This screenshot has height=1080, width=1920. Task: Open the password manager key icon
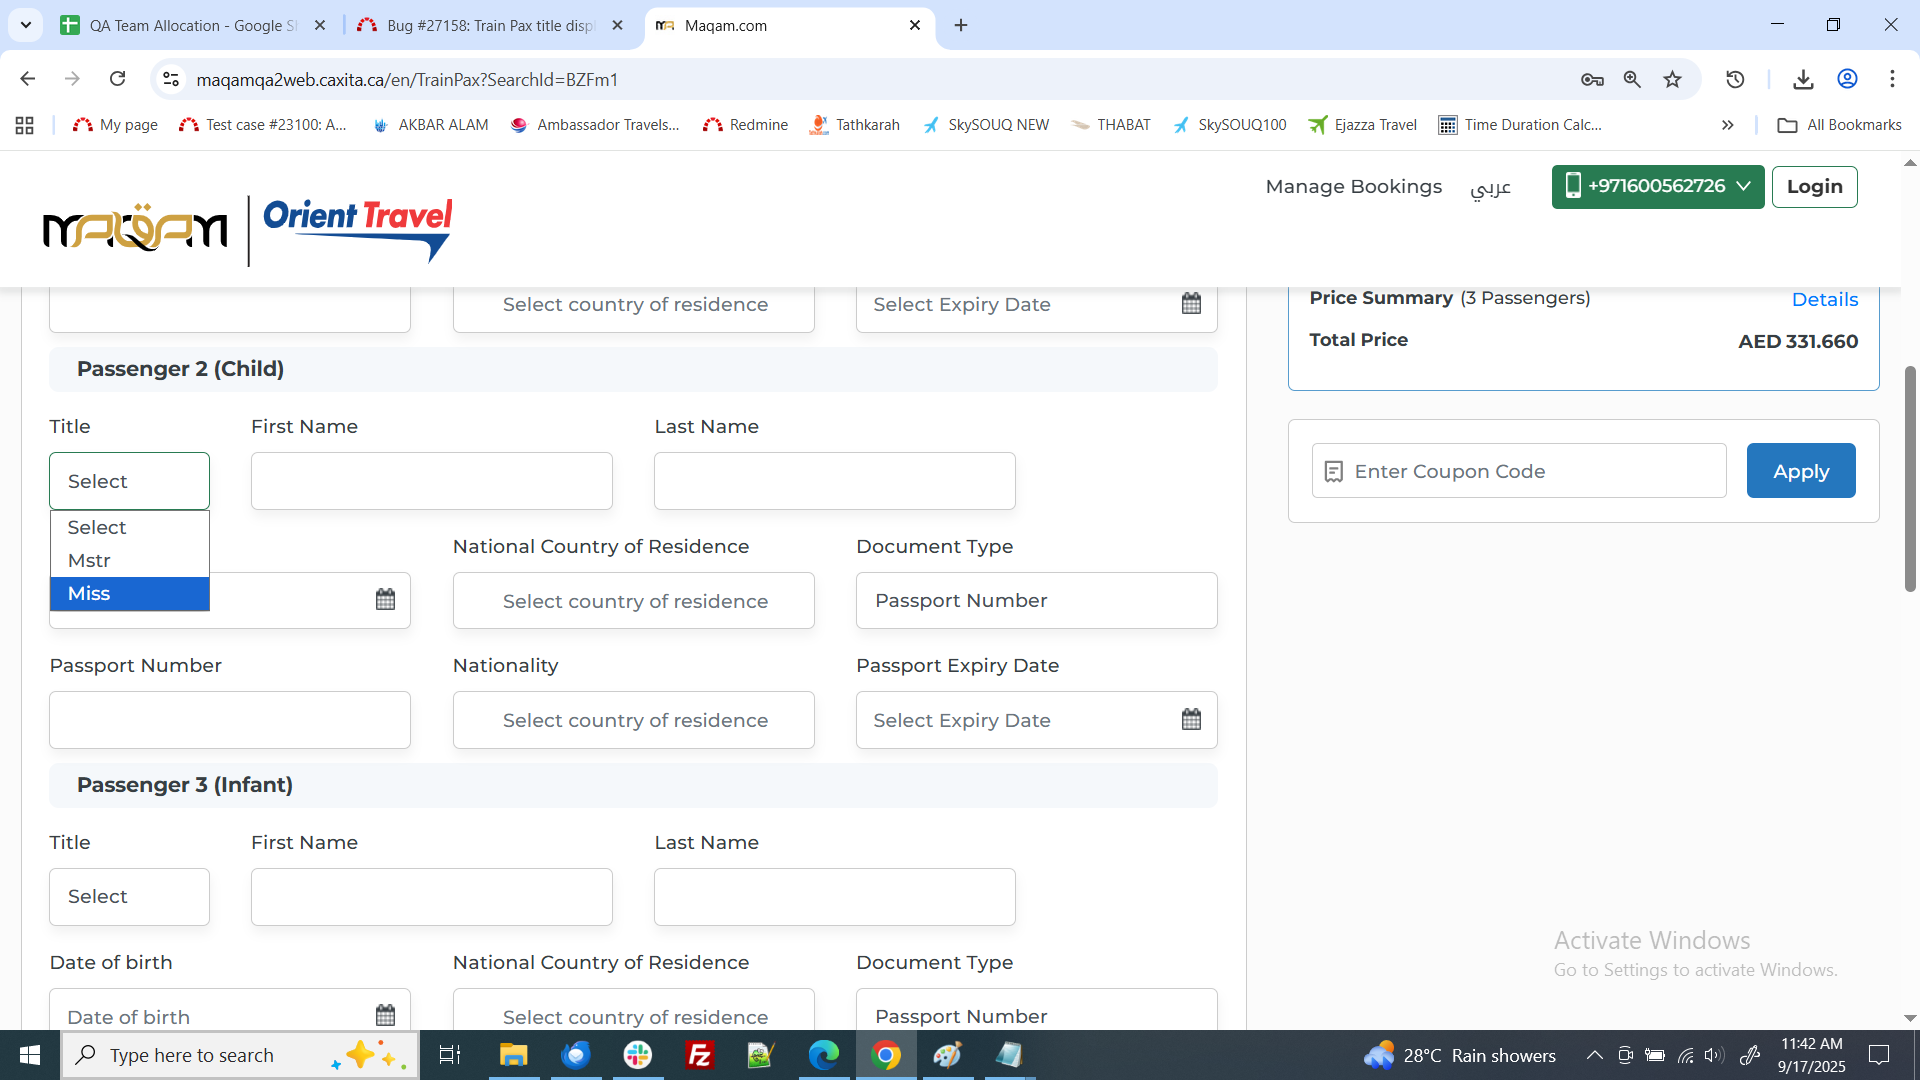(x=1592, y=80)
